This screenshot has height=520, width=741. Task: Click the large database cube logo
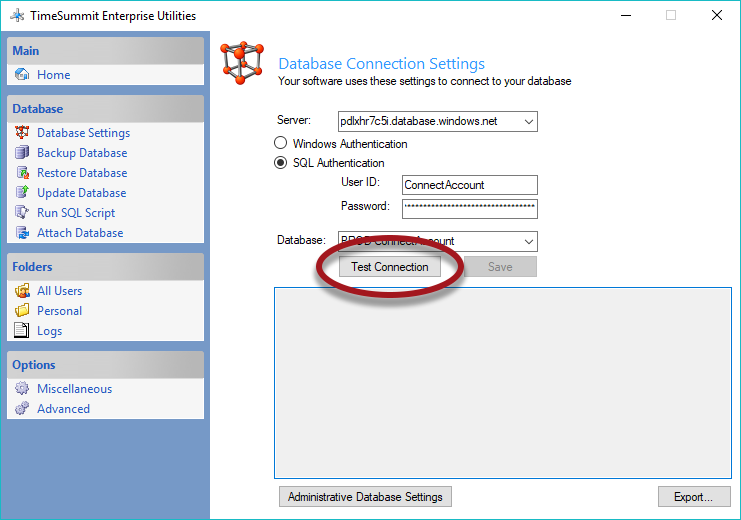pyautogui.click(x=242, y=63)
